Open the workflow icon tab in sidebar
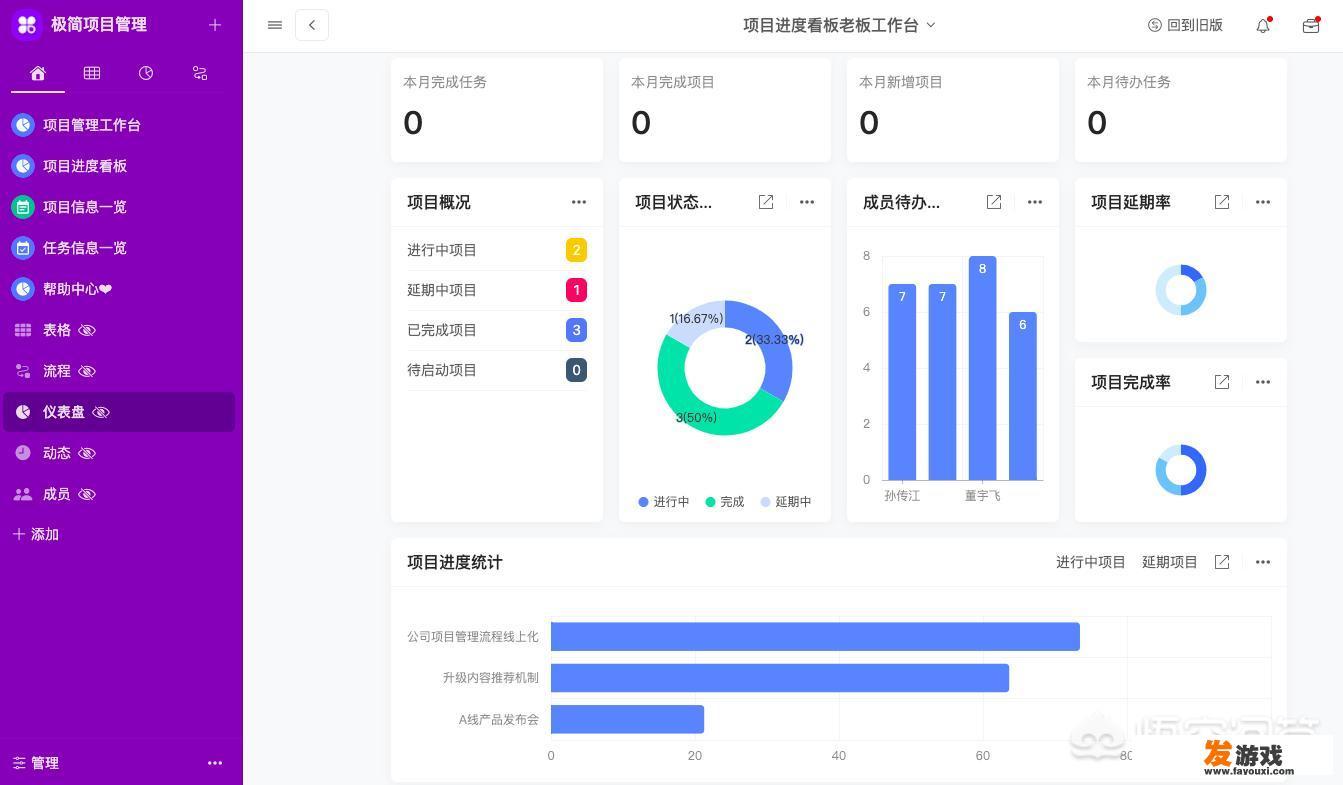The width and height of the screenshot is (1343, 785). (200, 73)
